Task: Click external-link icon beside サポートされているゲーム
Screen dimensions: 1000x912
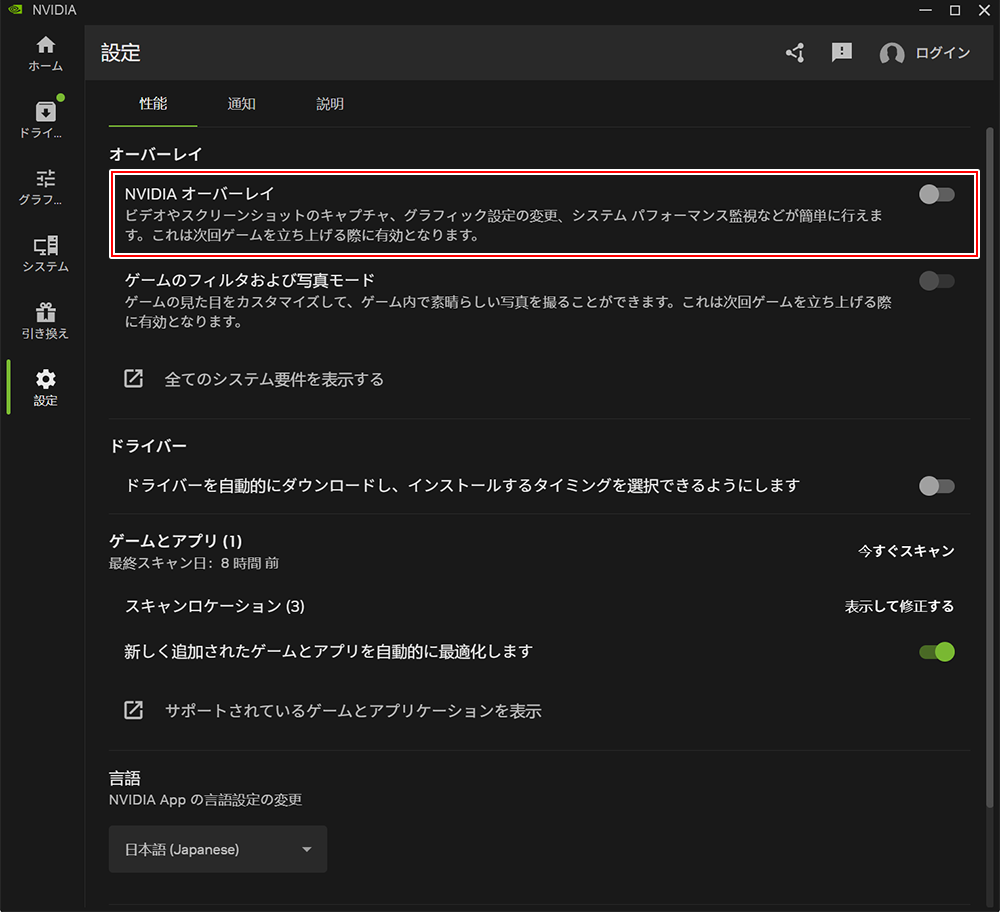Action: click(133, 710)
